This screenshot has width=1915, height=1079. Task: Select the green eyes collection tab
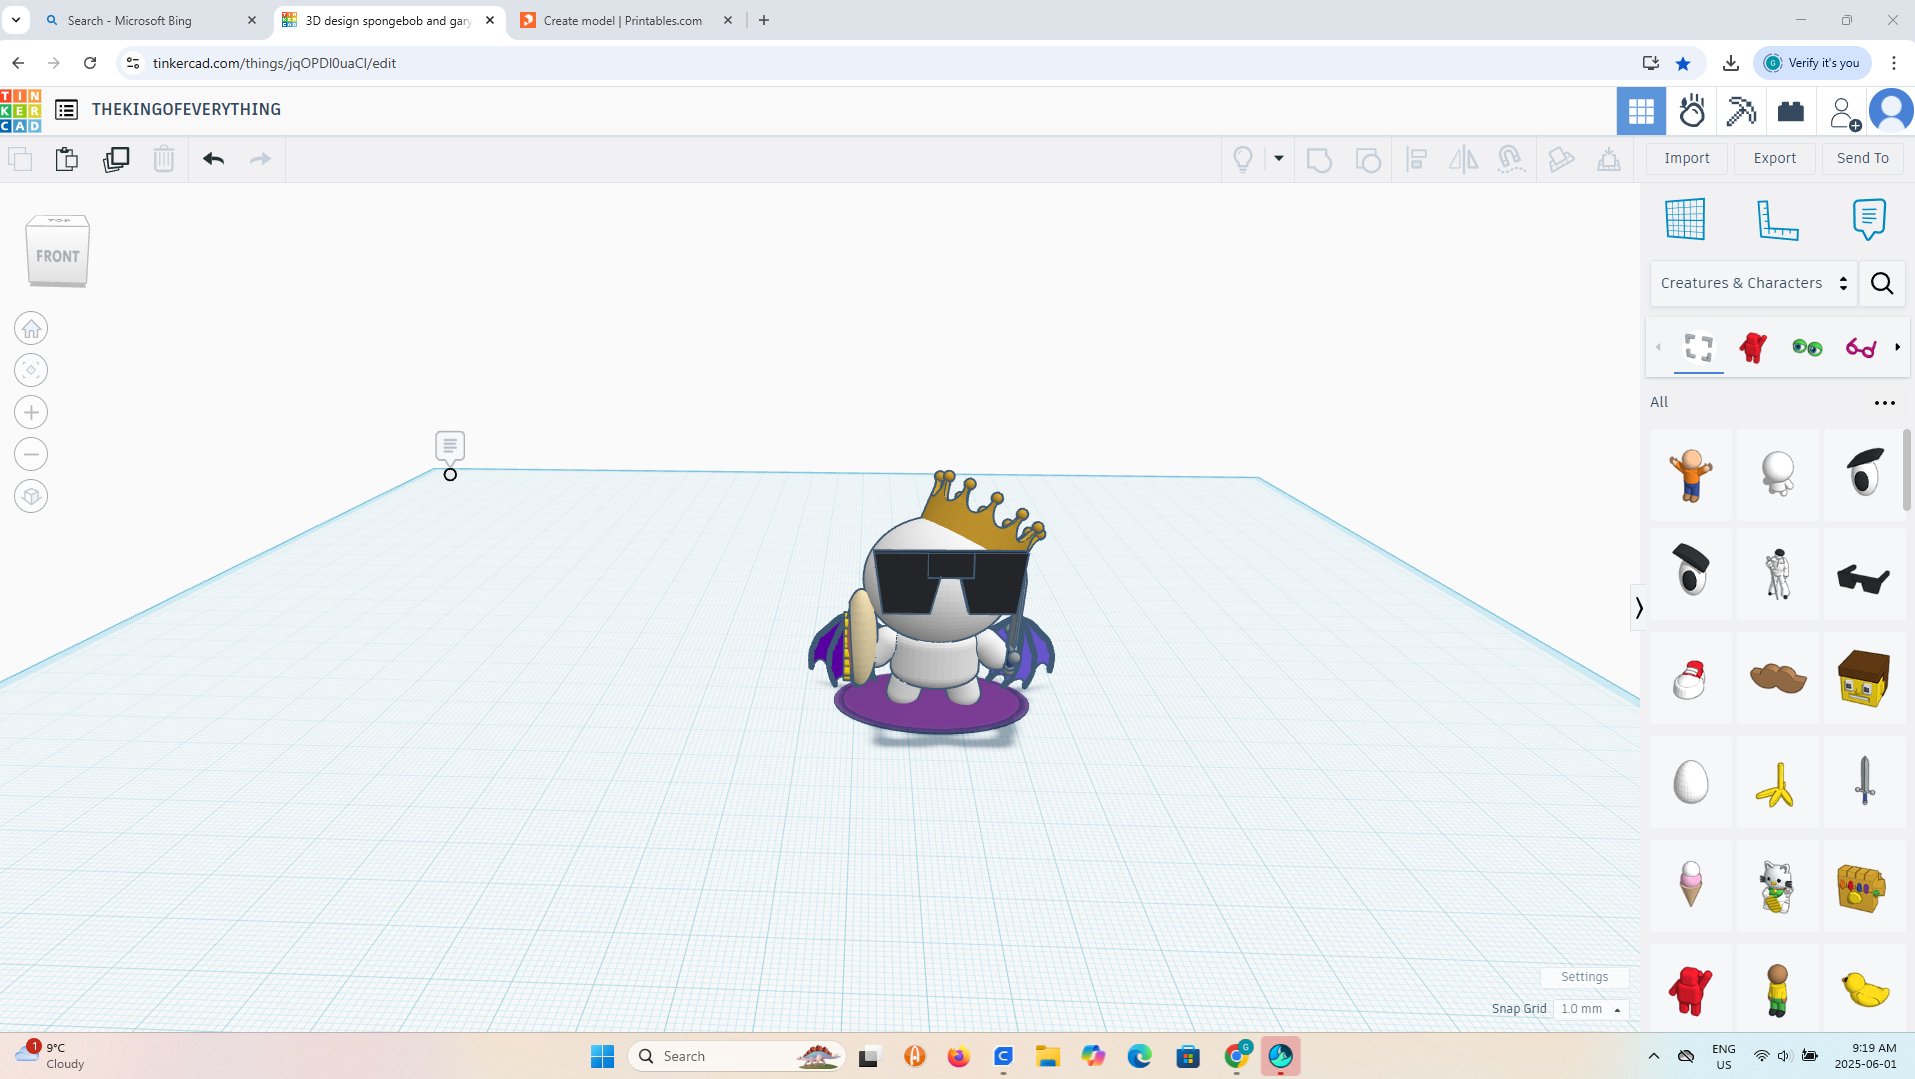pyautogui.click(x=1807, y=347)
